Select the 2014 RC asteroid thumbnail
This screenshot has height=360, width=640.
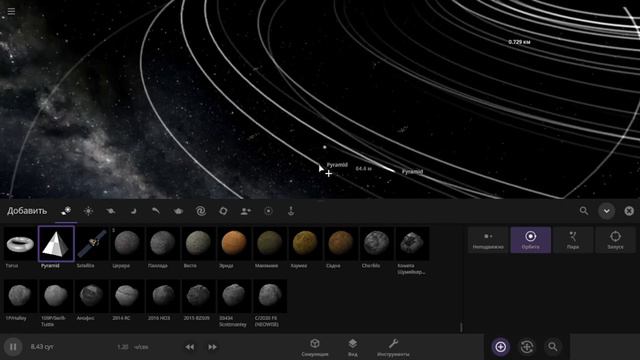[127, 296]
